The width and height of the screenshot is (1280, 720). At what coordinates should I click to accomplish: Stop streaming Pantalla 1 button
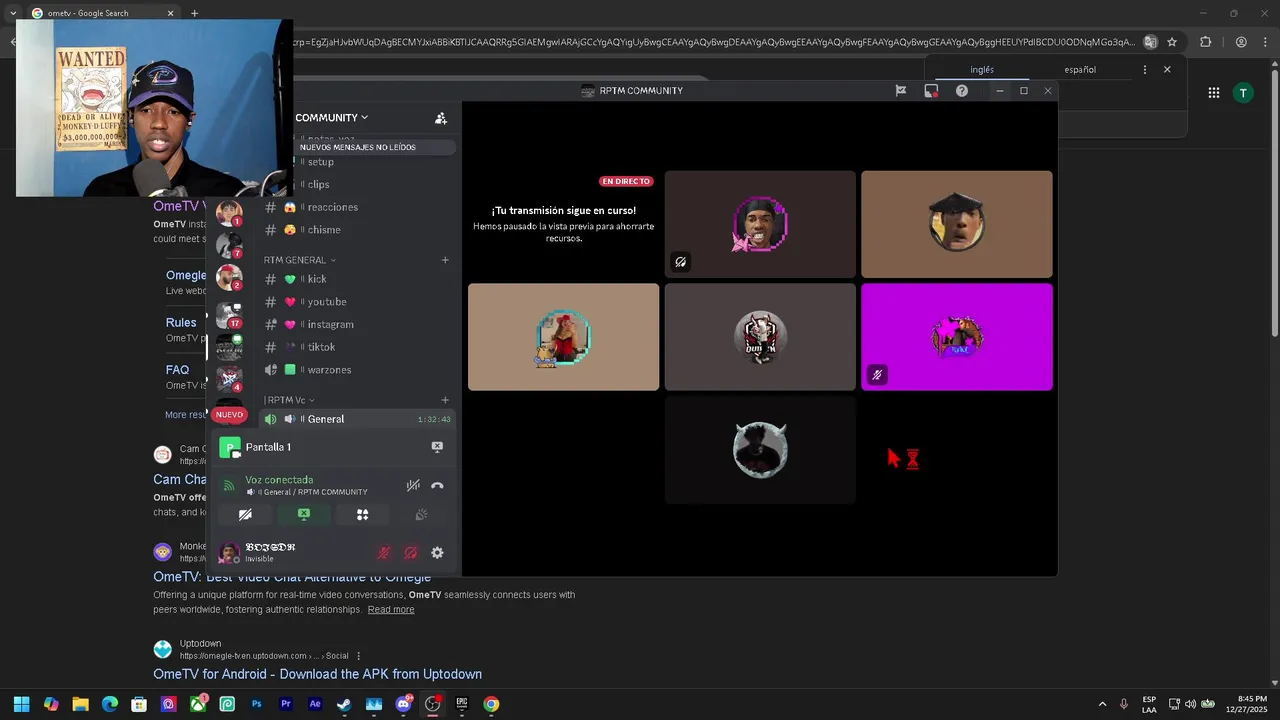pos(437,447)
